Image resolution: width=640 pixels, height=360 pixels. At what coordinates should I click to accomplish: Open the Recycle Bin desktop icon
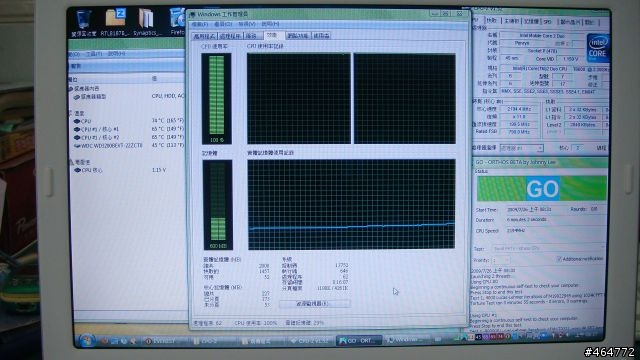pyautogui.click(x=83, y=23)
